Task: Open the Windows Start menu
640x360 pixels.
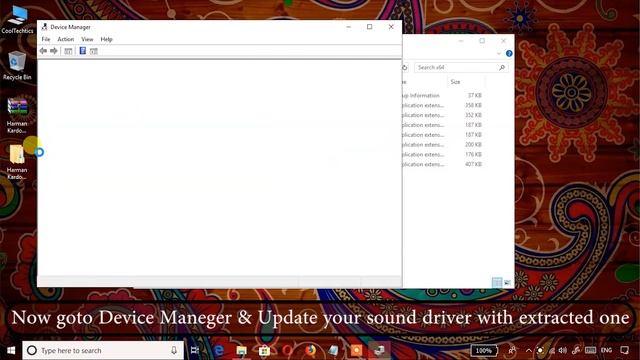Action: pos(11,350)
